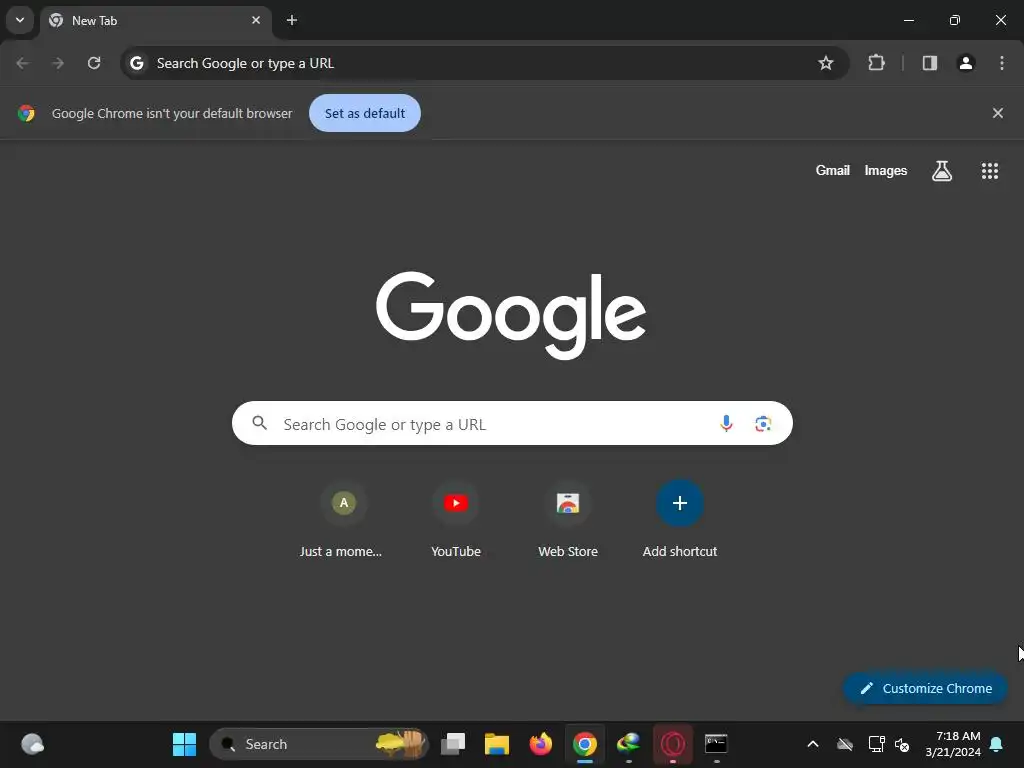The width and height of the screenshot is (1024, 768).
Task: Start voice search with the microphone icon
Action: (x=726, y=423)
